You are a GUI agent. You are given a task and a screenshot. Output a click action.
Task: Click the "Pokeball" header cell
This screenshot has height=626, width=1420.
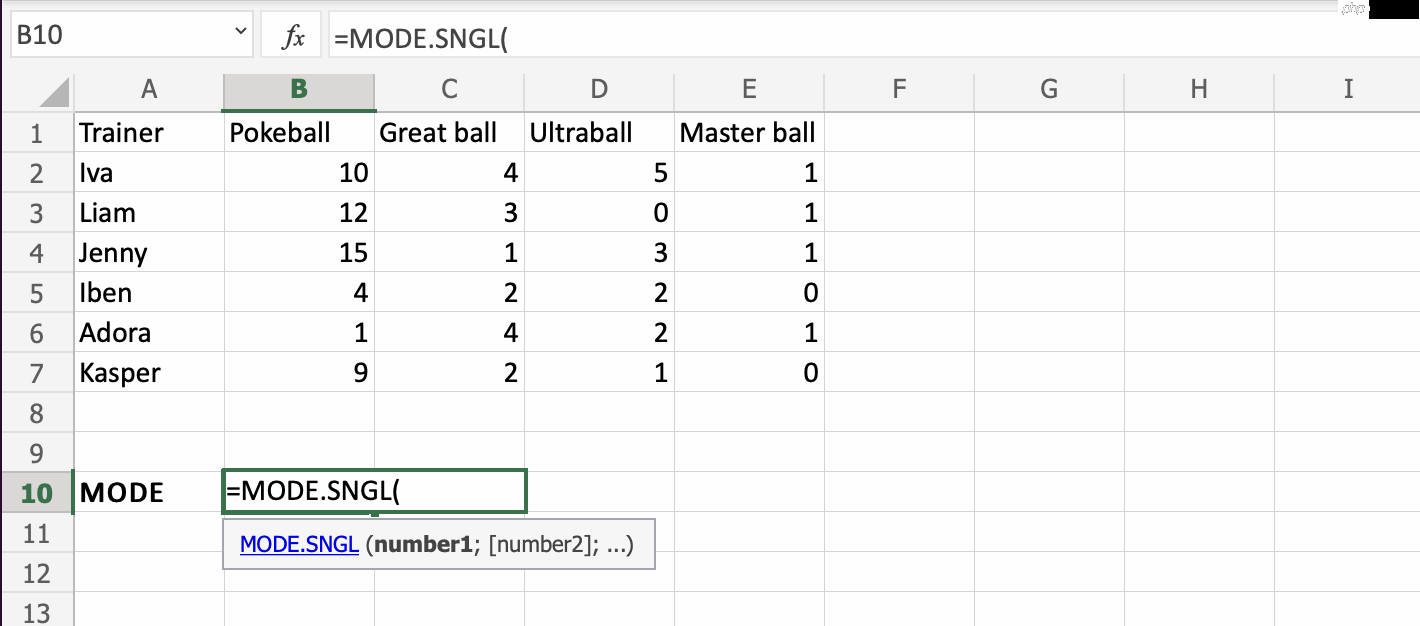tap(299, 132)
